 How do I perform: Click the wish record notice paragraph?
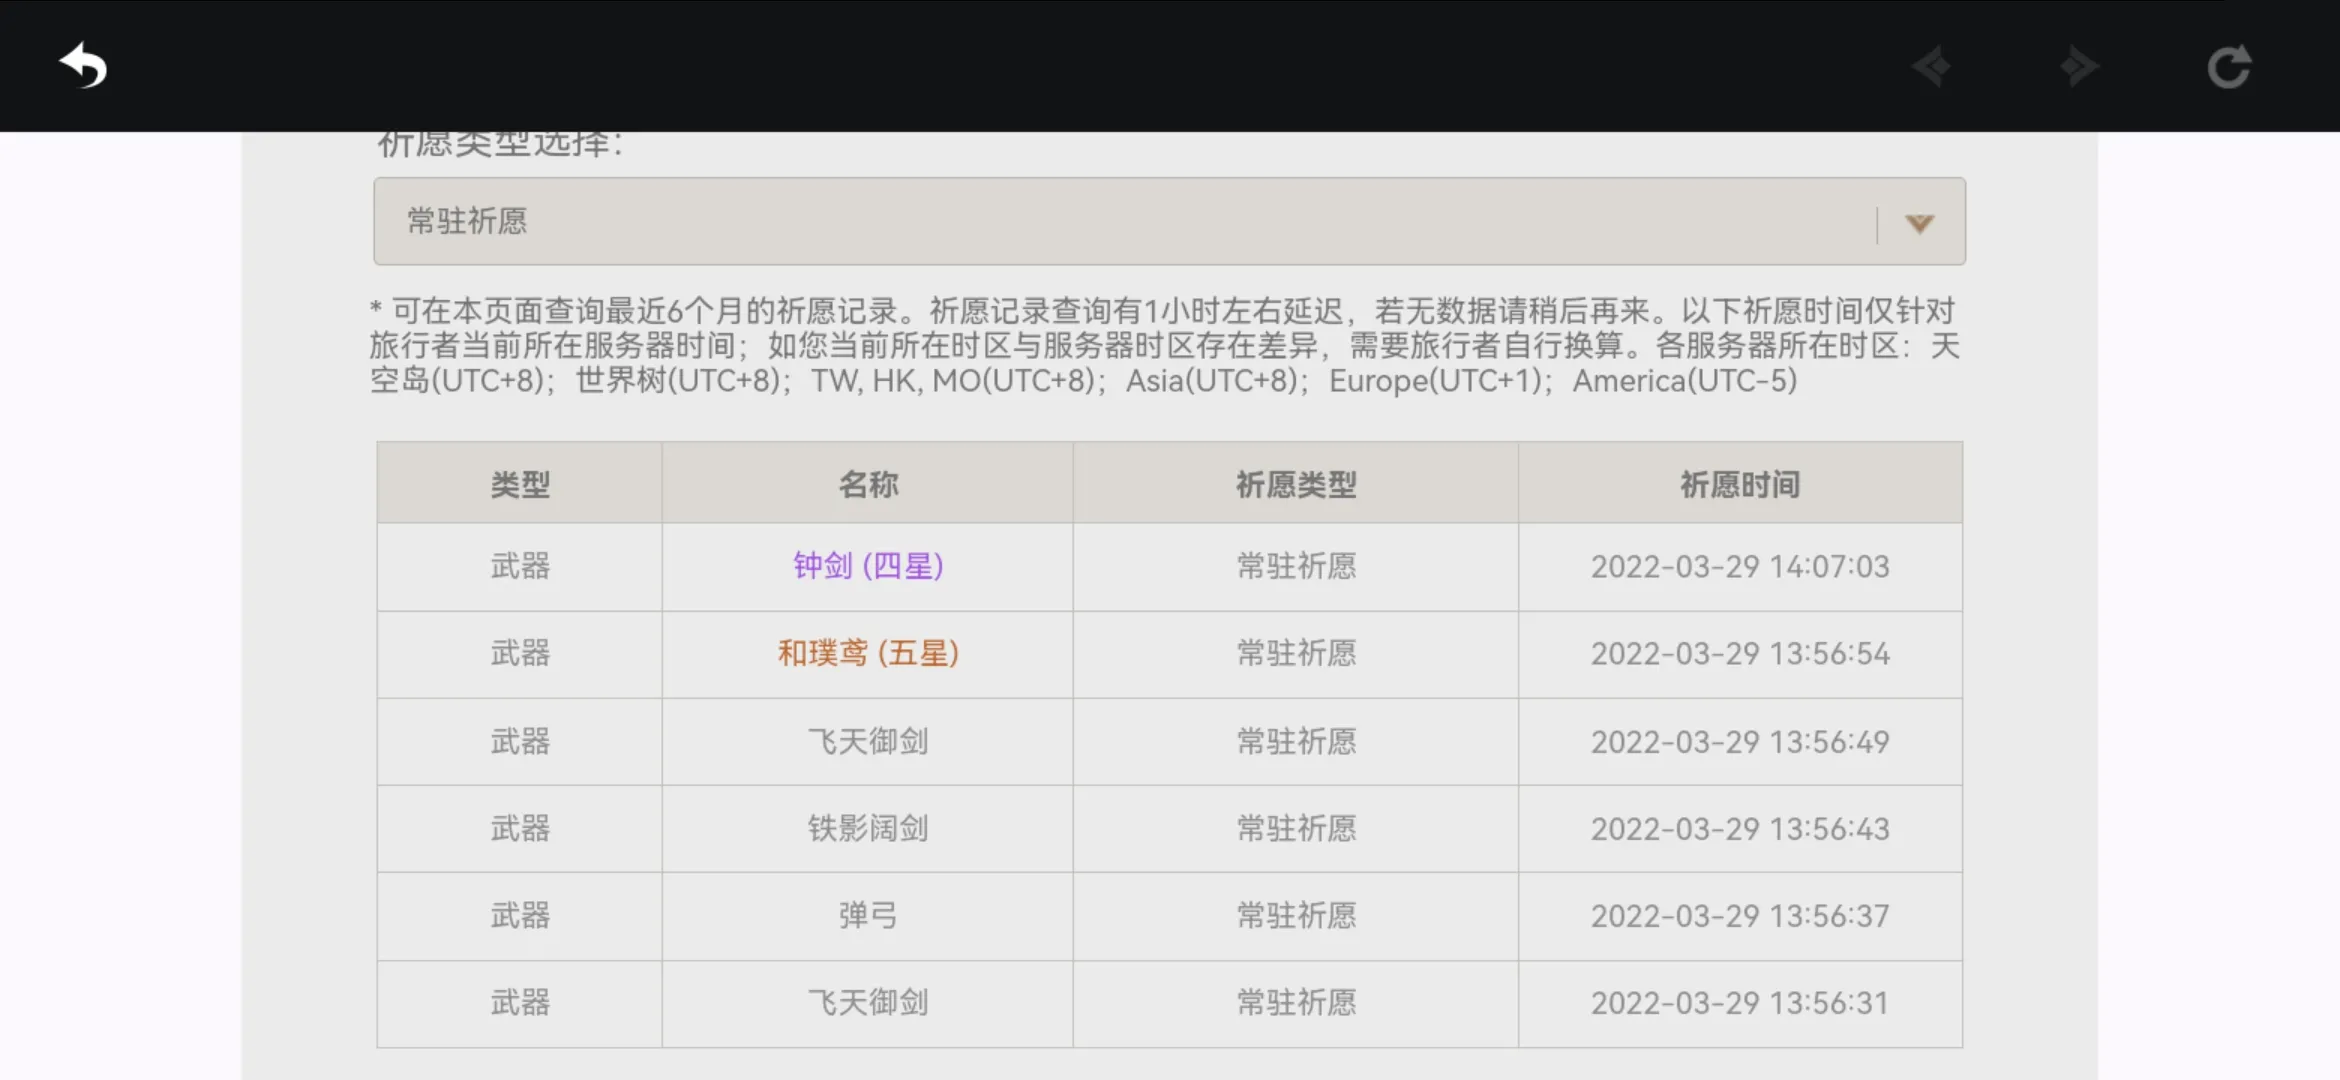point(1165,346)
